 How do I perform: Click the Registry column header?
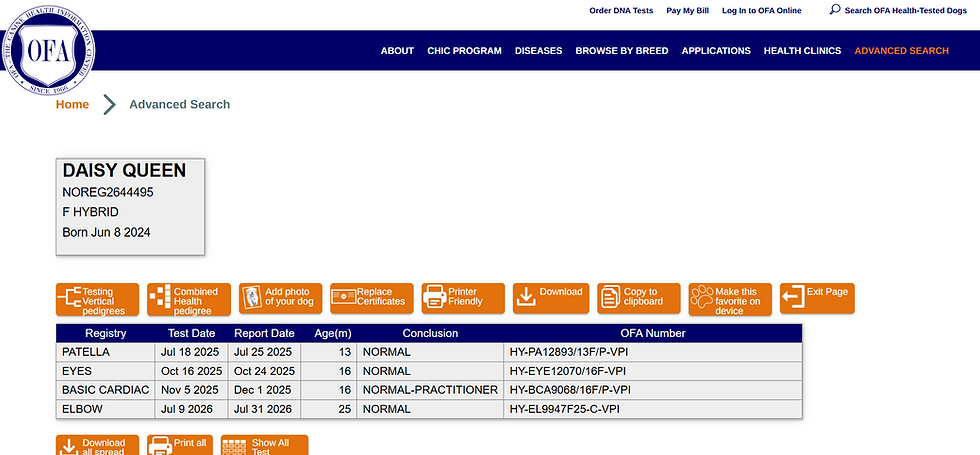pyautogui.click(x=106, y=333)
